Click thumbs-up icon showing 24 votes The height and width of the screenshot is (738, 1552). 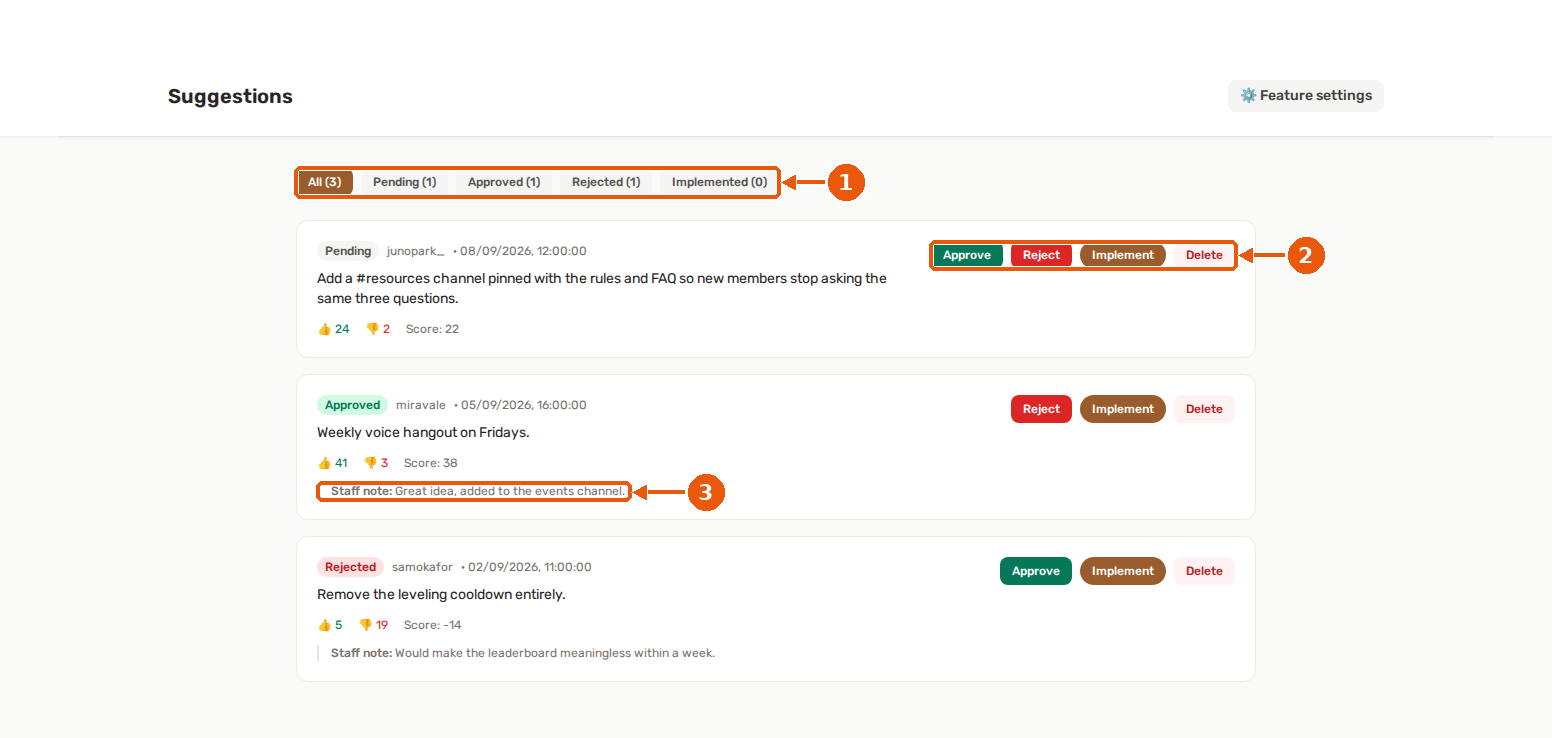324,329
